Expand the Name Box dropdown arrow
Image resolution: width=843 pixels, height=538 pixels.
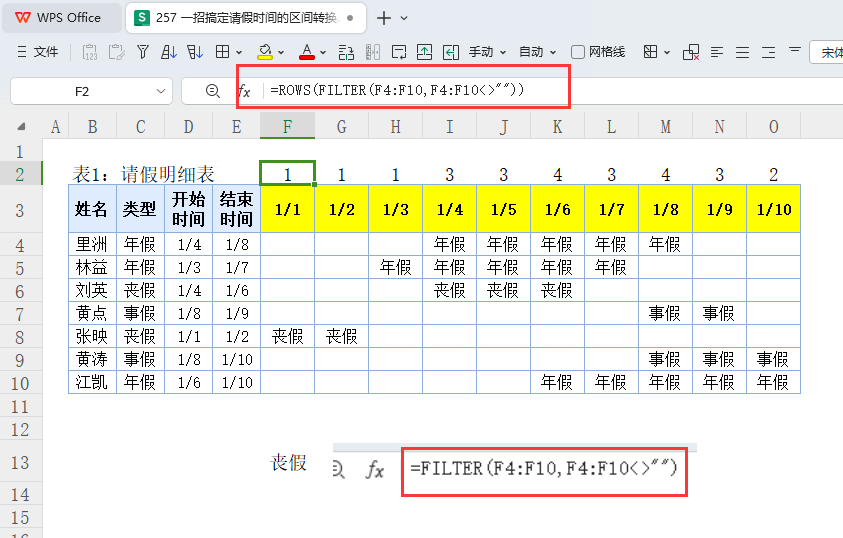[x=160, y=91]
